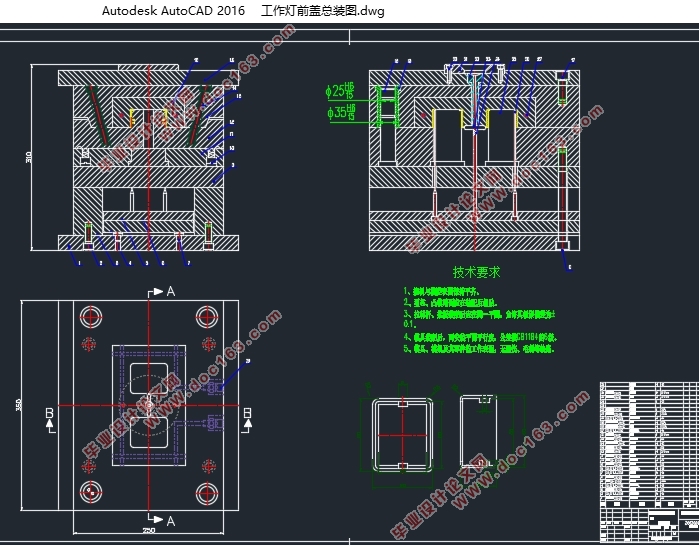Pick the 310 height dimension text

(29, 157)
